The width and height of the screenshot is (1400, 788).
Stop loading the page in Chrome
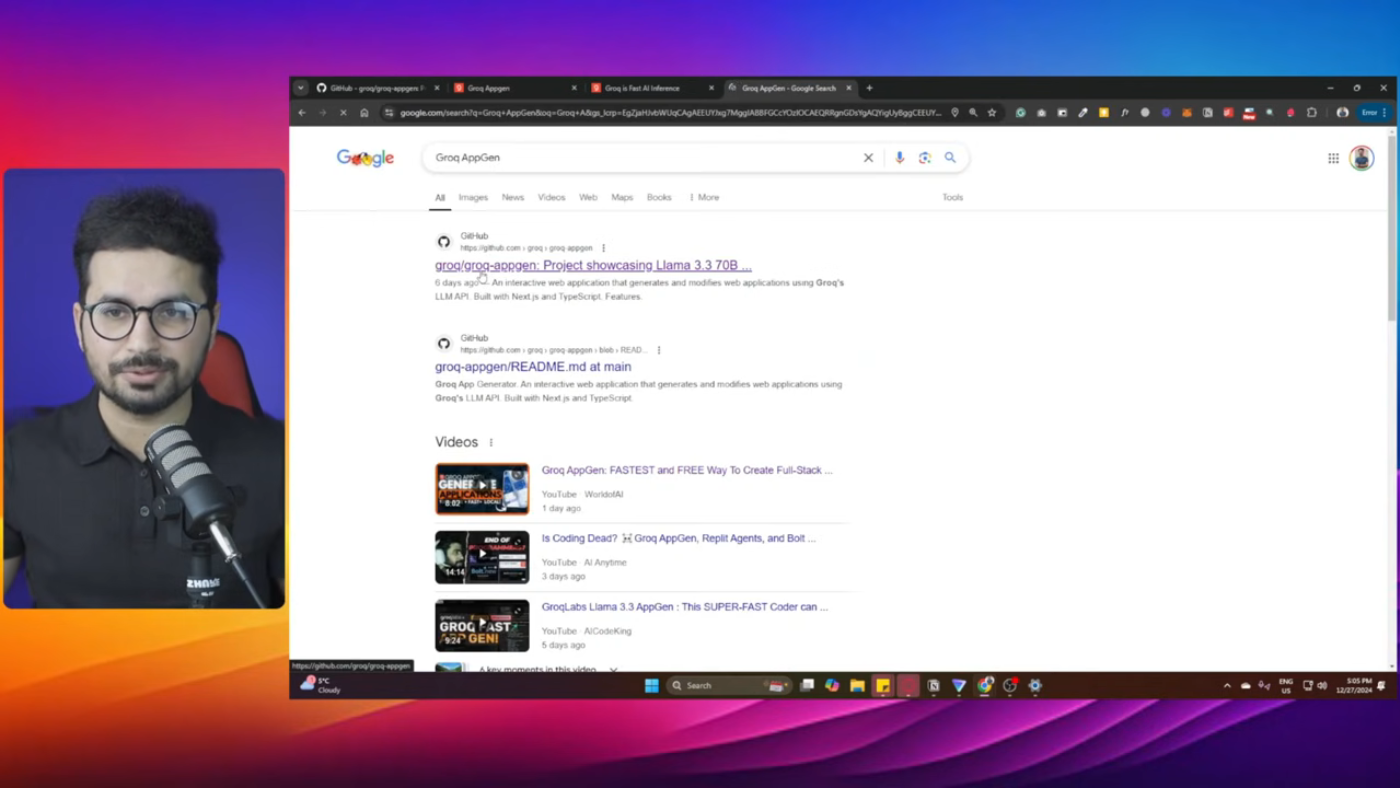tap(343, 113)
